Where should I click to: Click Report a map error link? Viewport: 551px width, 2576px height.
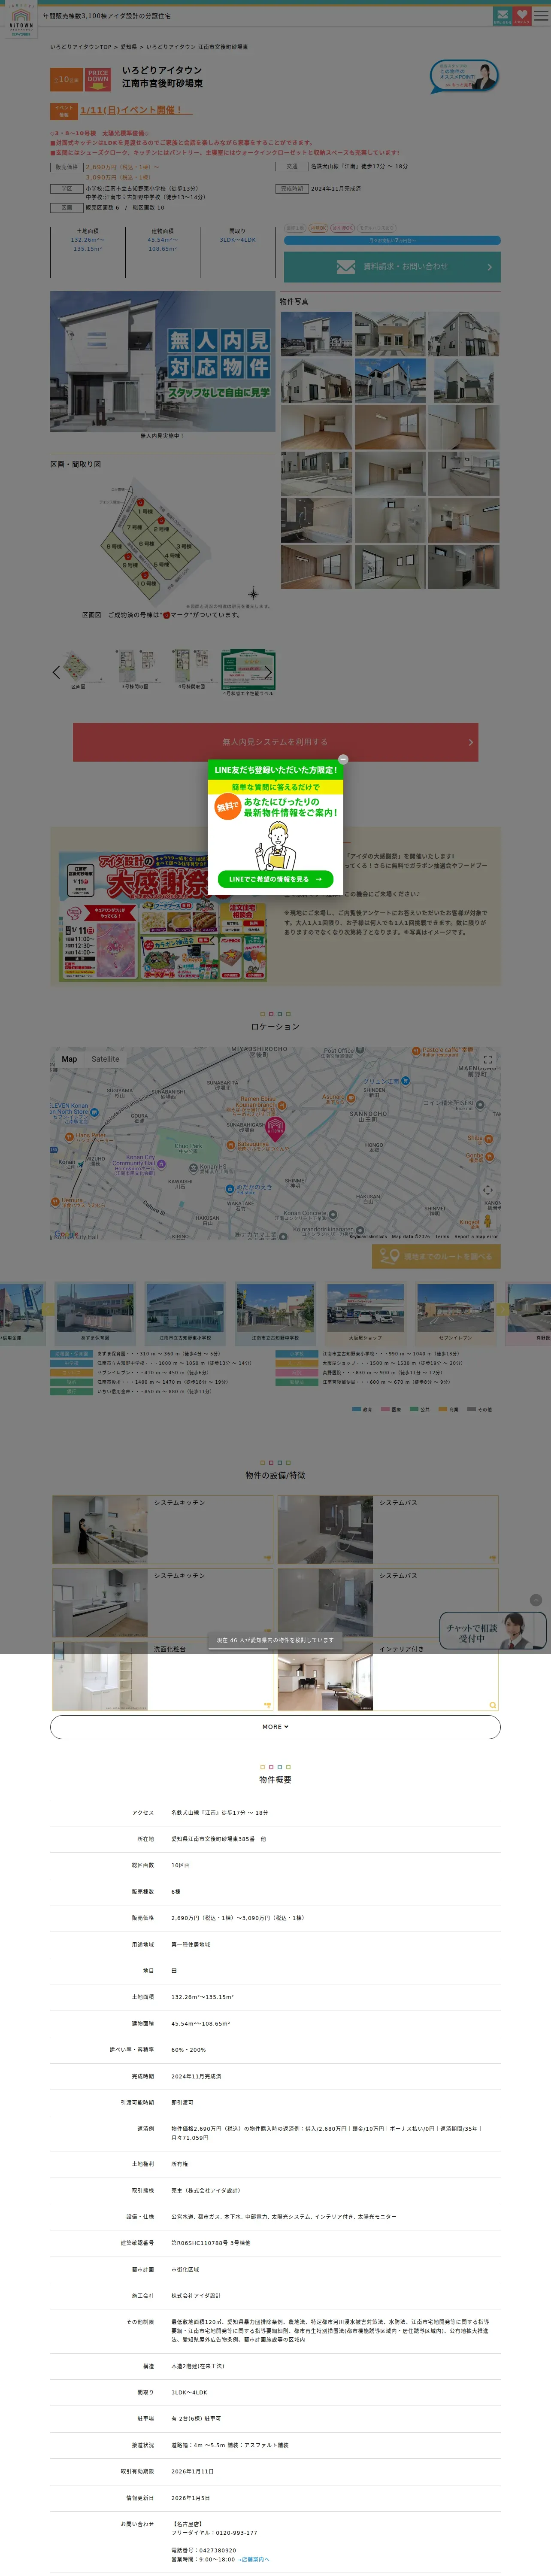click(476, 1237)
